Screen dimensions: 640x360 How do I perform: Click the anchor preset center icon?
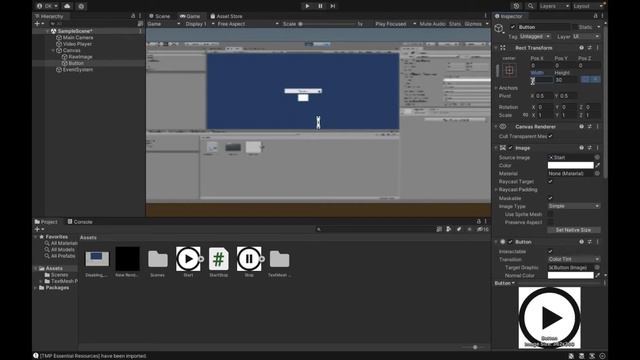click(509, 70)
